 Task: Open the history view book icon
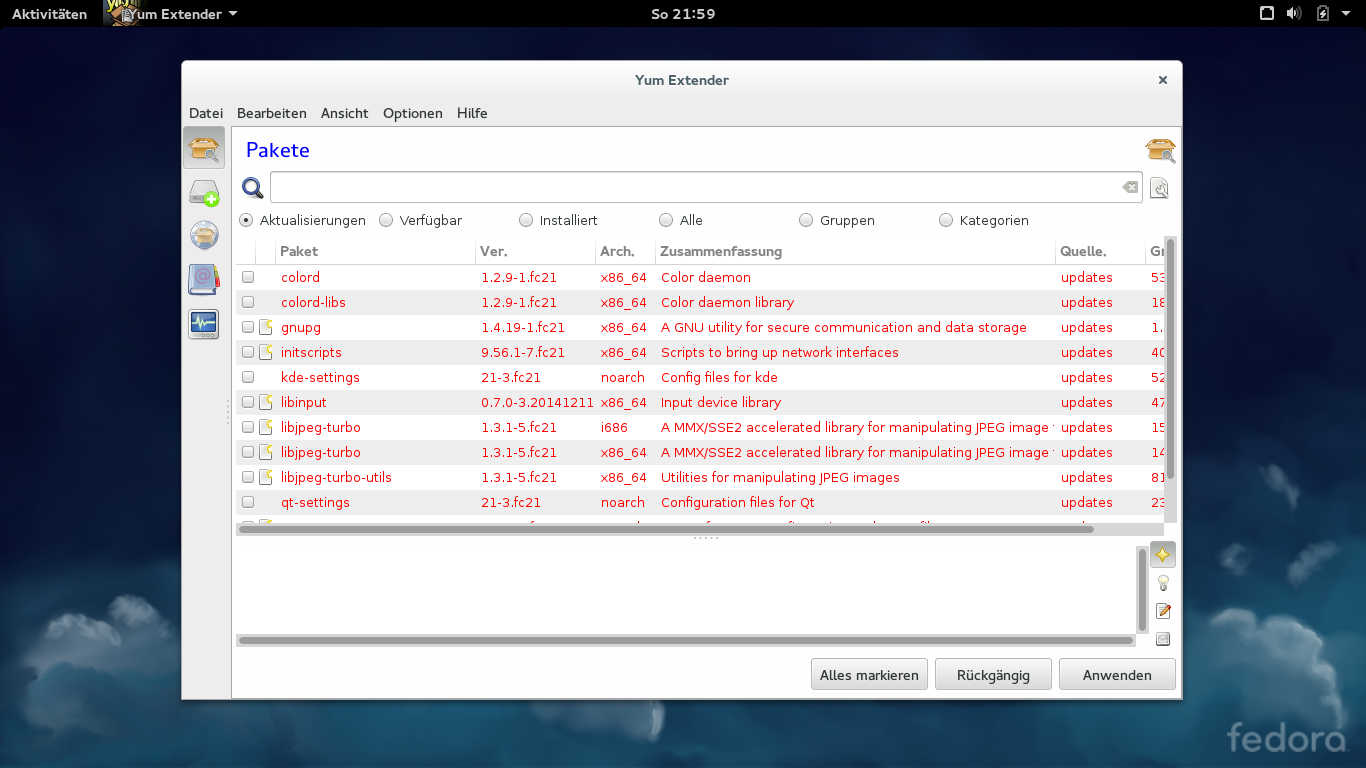tap(204, 279)
